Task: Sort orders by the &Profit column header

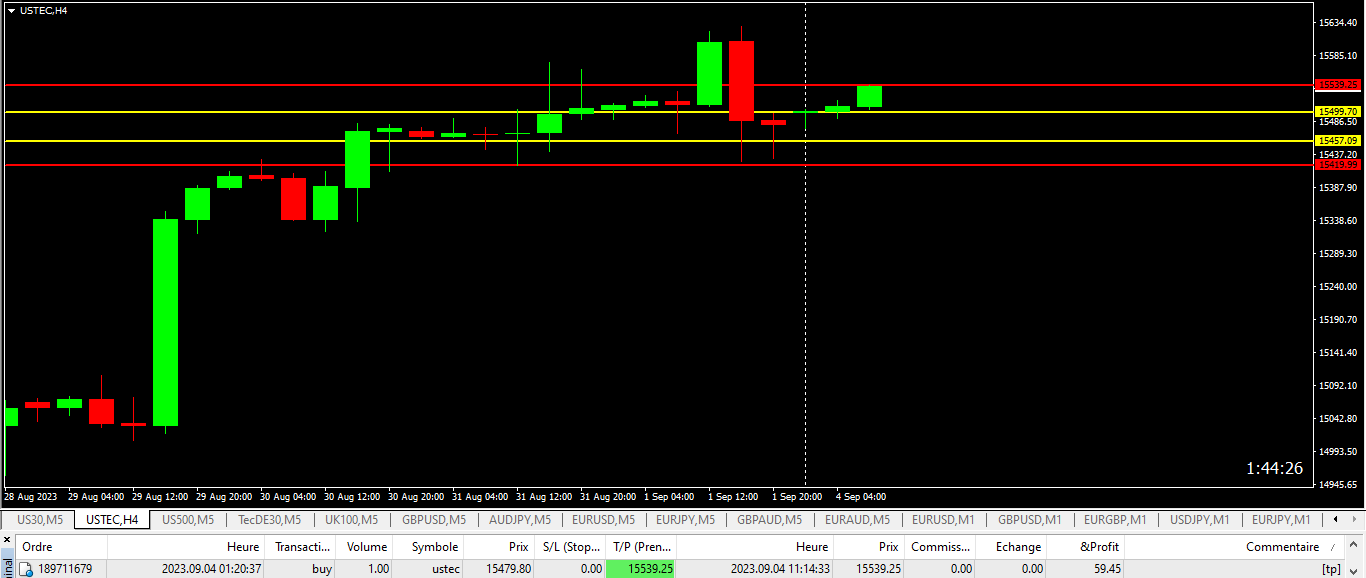Action: click(x=1100, y=547)
